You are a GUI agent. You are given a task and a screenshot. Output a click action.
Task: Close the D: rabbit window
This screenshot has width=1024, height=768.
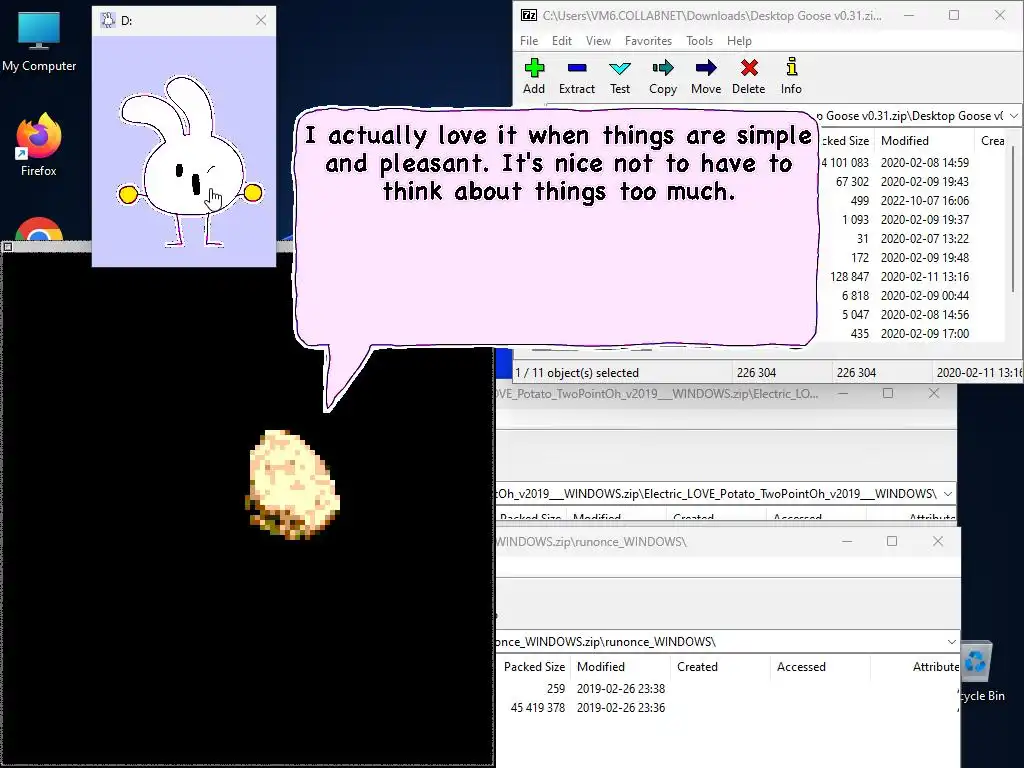click(261, 20)
